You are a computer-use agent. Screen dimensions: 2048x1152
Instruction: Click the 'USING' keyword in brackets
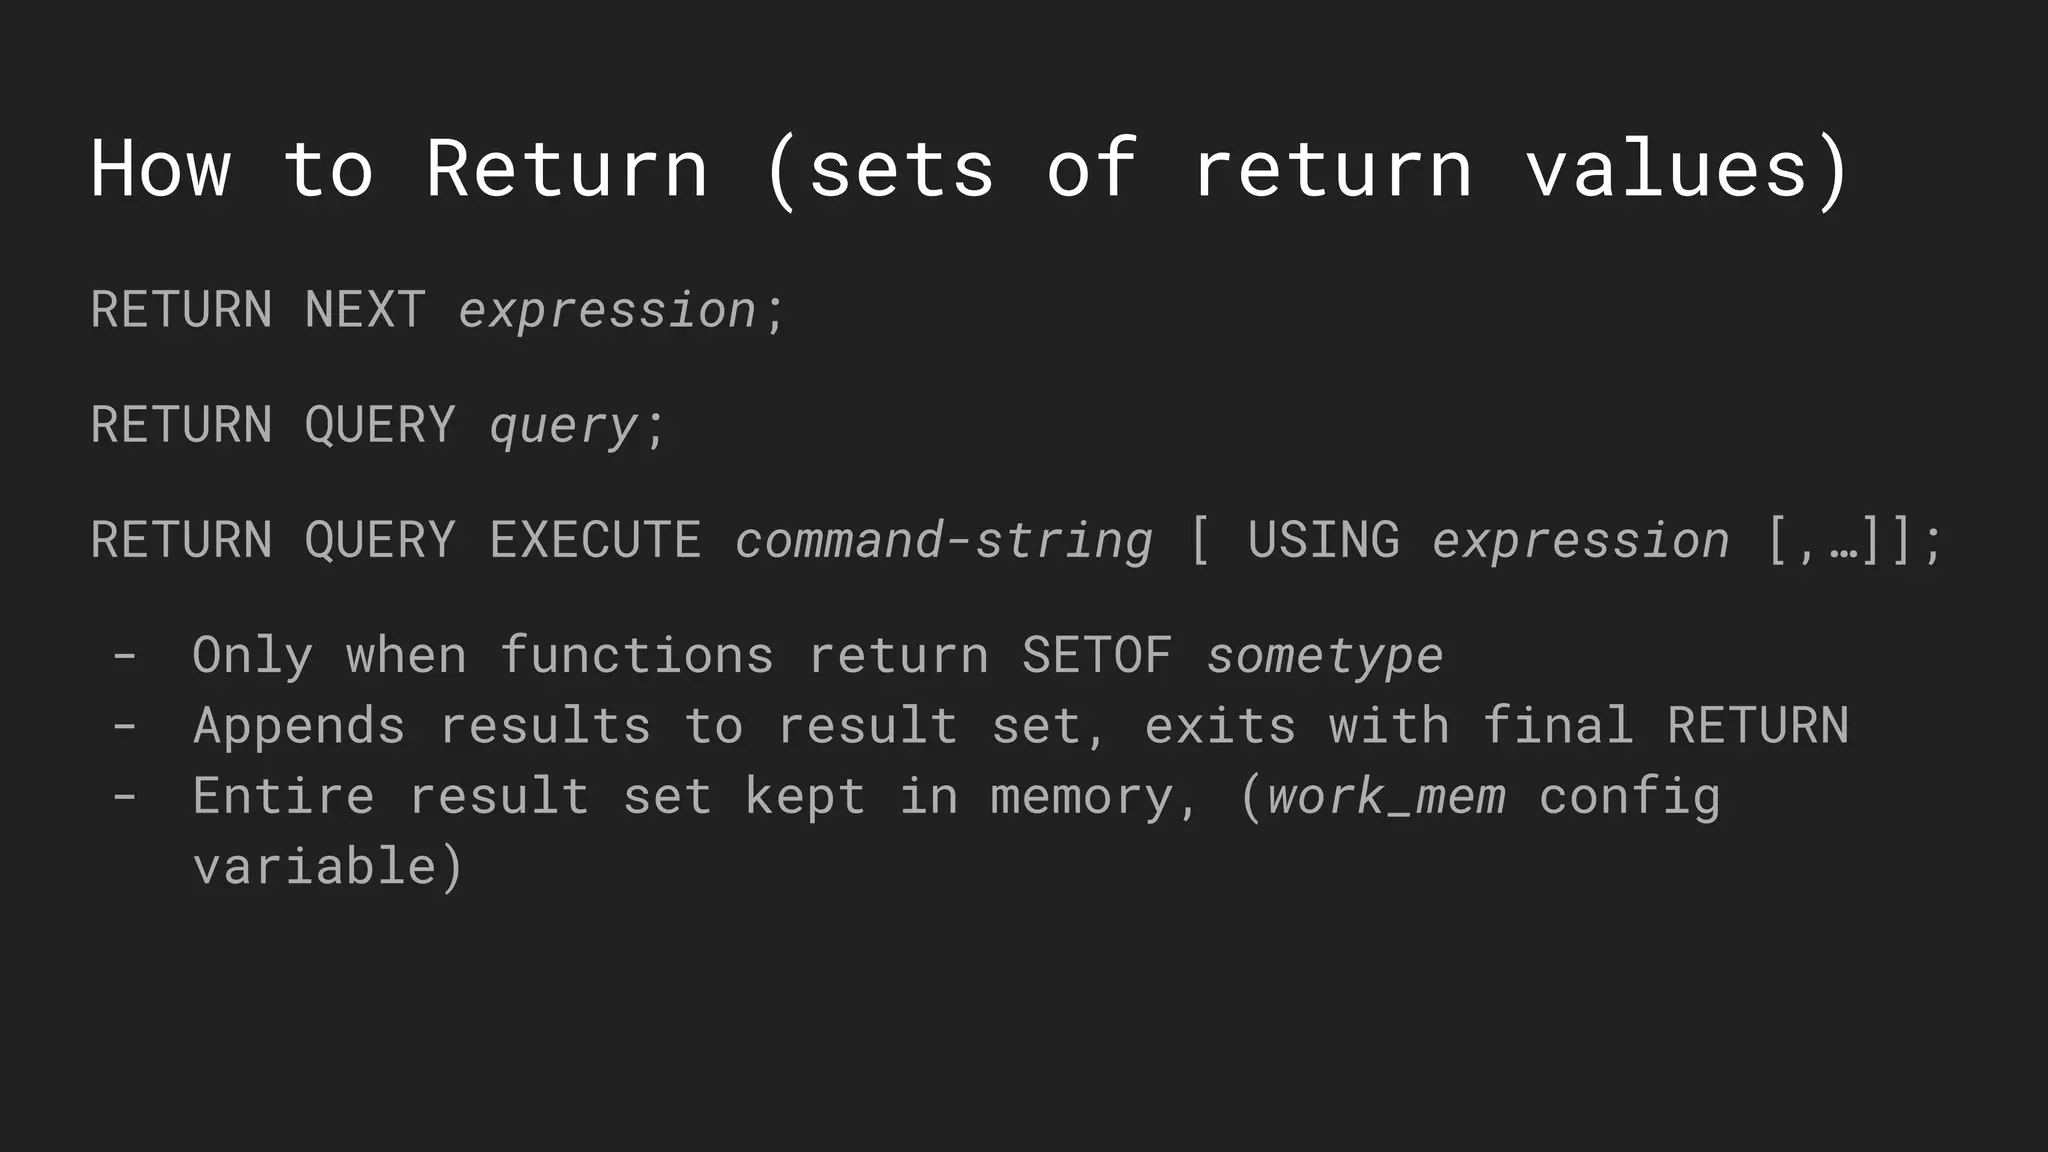[1324, 540]
